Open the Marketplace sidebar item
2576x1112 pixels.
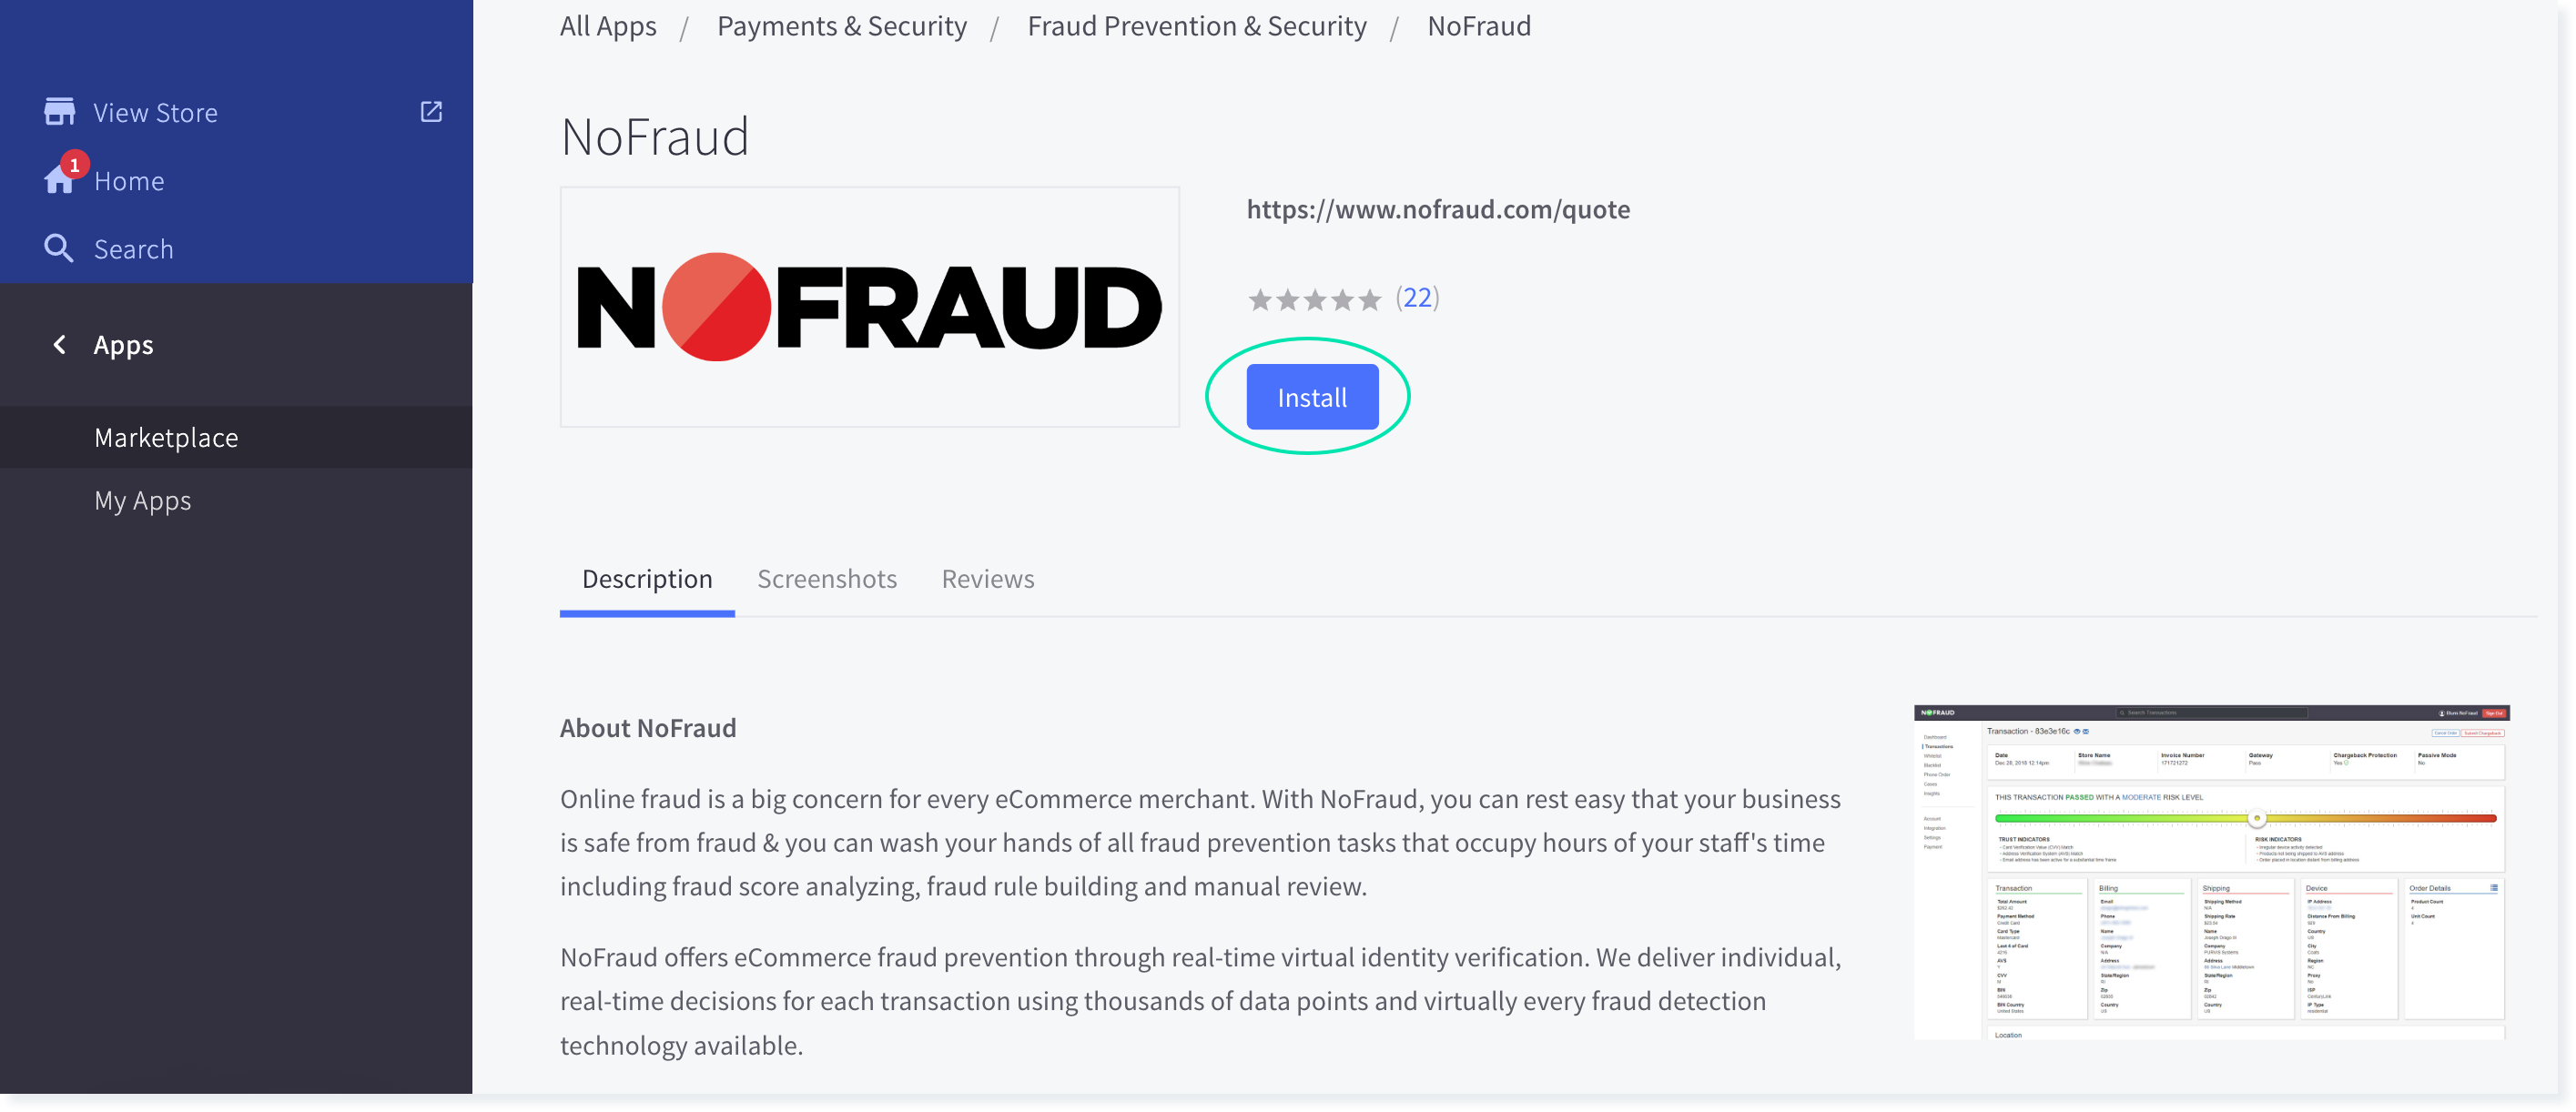click(x=166, y=437)
